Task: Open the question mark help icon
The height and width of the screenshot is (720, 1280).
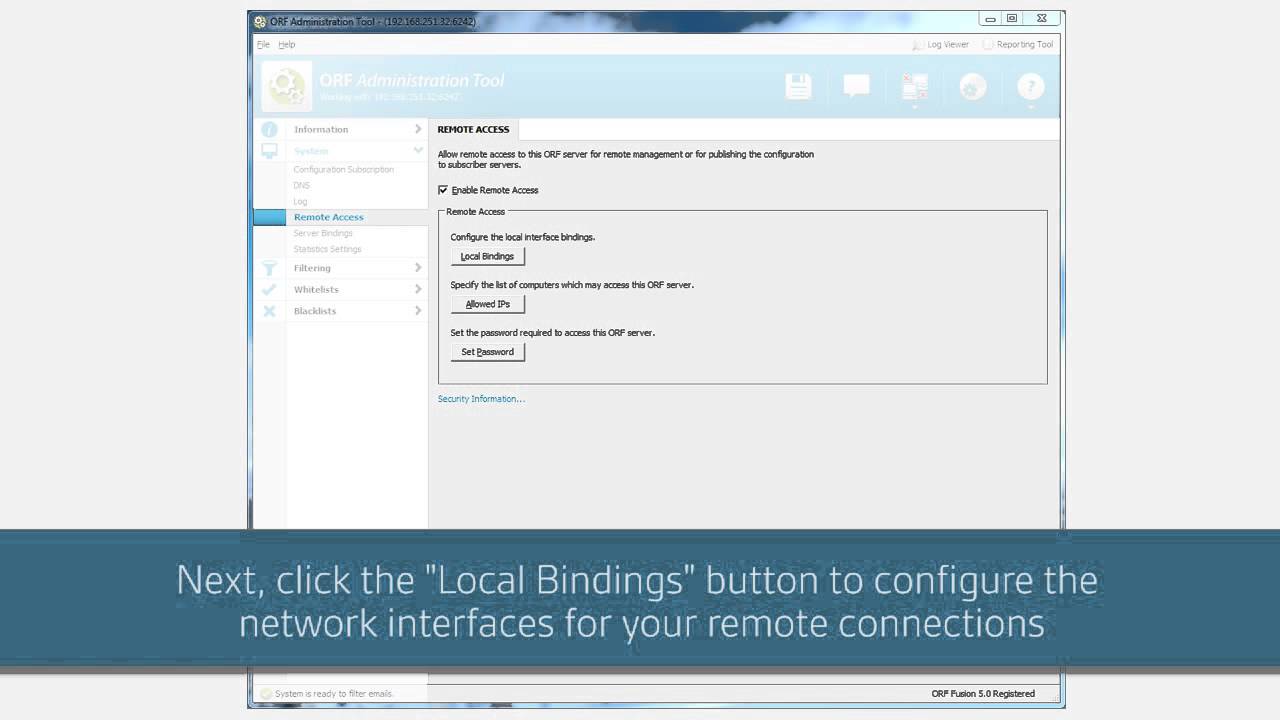Action: 1031,87
